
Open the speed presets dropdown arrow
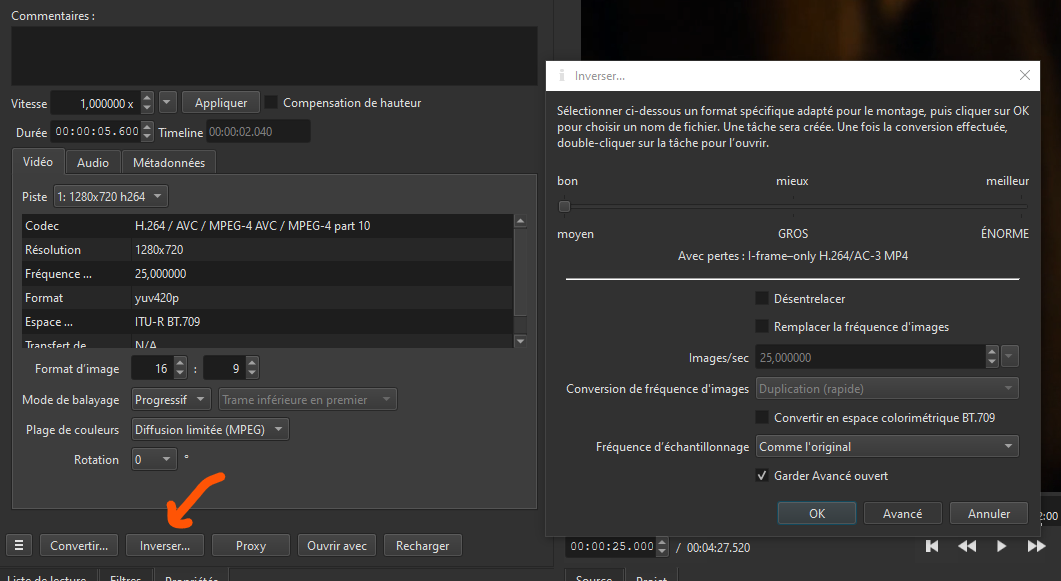click(167, 102)
